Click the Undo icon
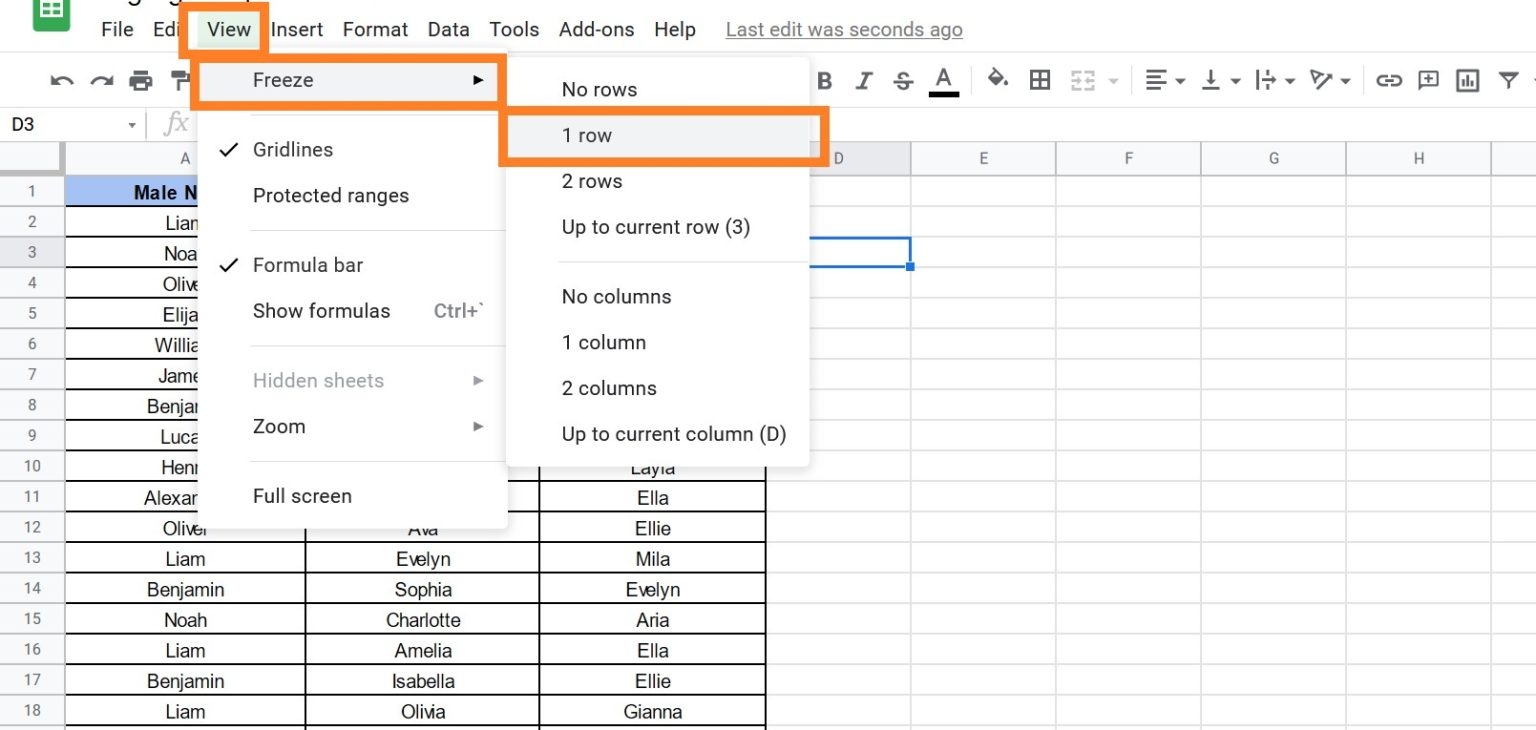 (x=61, y=80)
